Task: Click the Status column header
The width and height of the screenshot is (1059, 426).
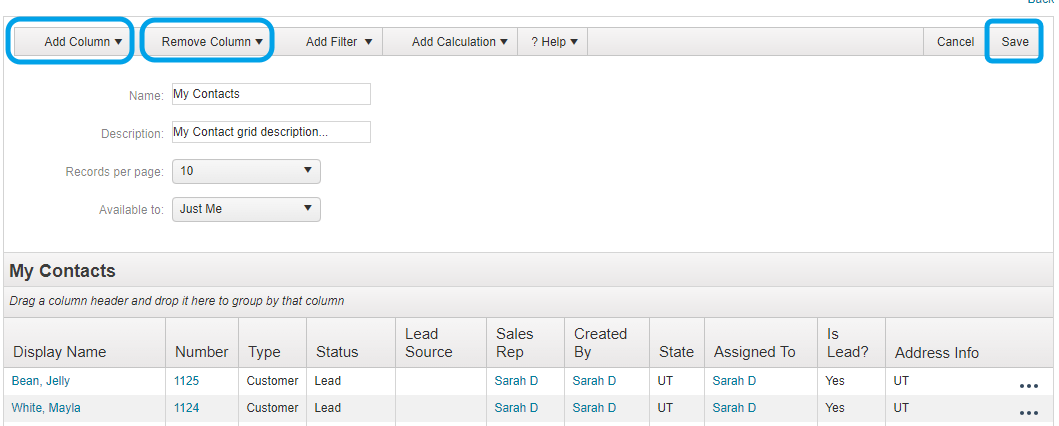Action: coord(351,343)
